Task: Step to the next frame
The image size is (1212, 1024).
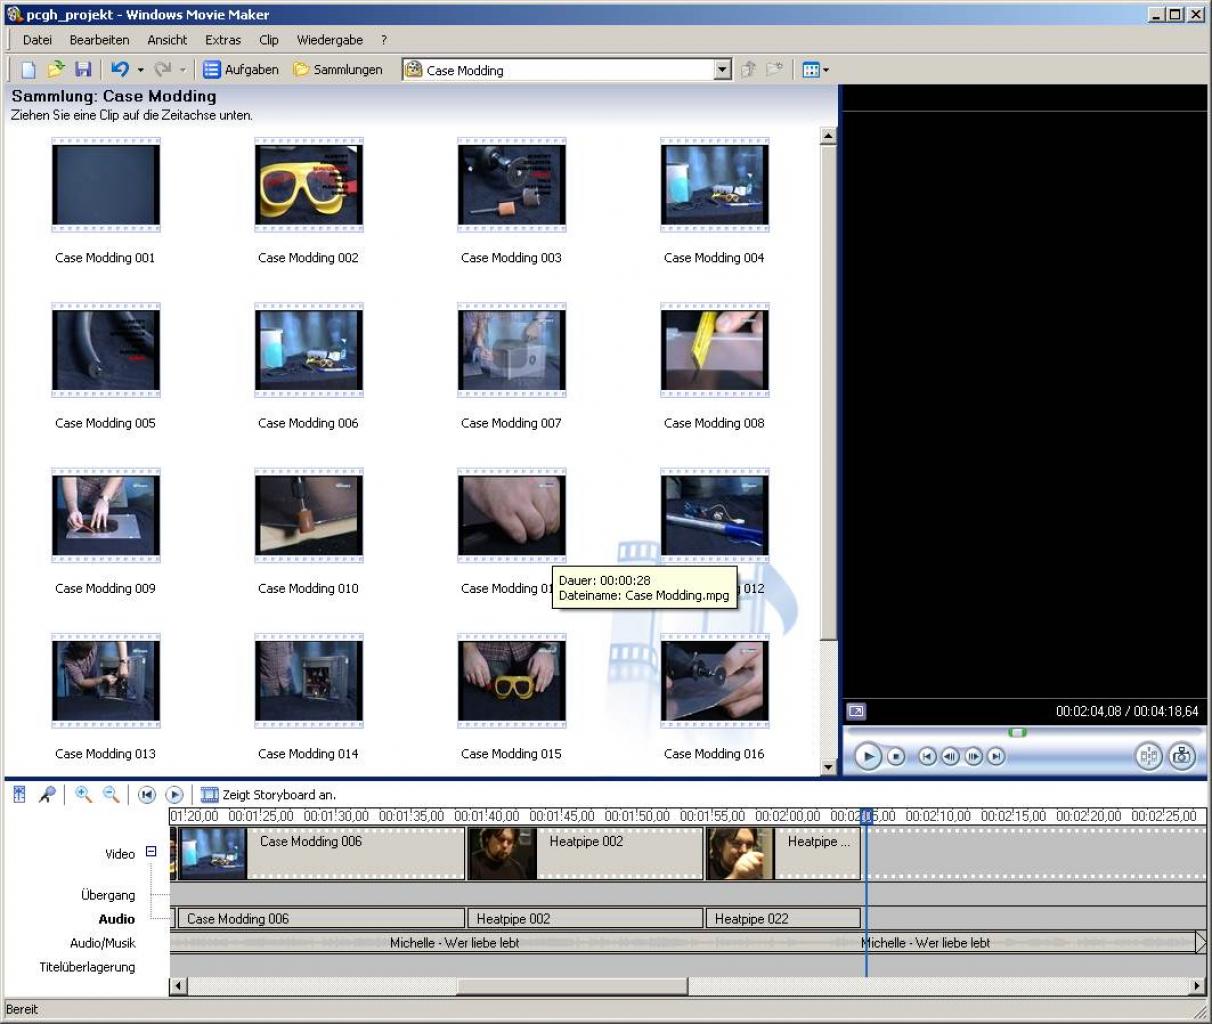Action: click(x=973, y=757)
